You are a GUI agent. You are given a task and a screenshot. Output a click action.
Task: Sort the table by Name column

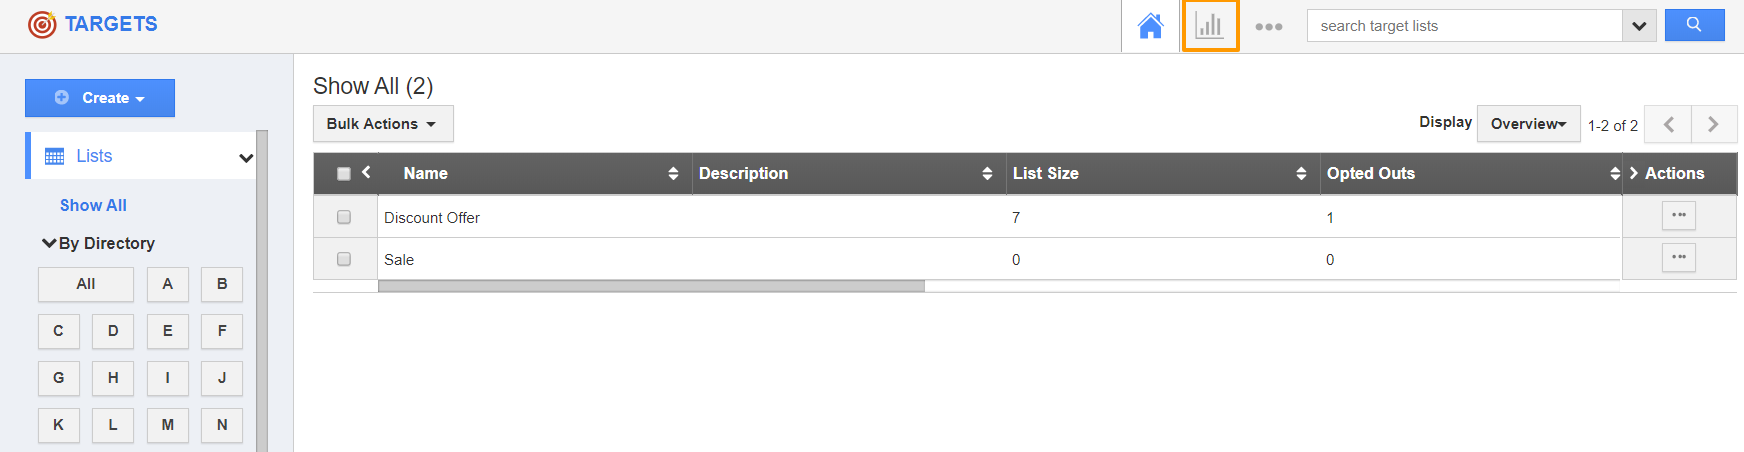click(x=673, y=174)
